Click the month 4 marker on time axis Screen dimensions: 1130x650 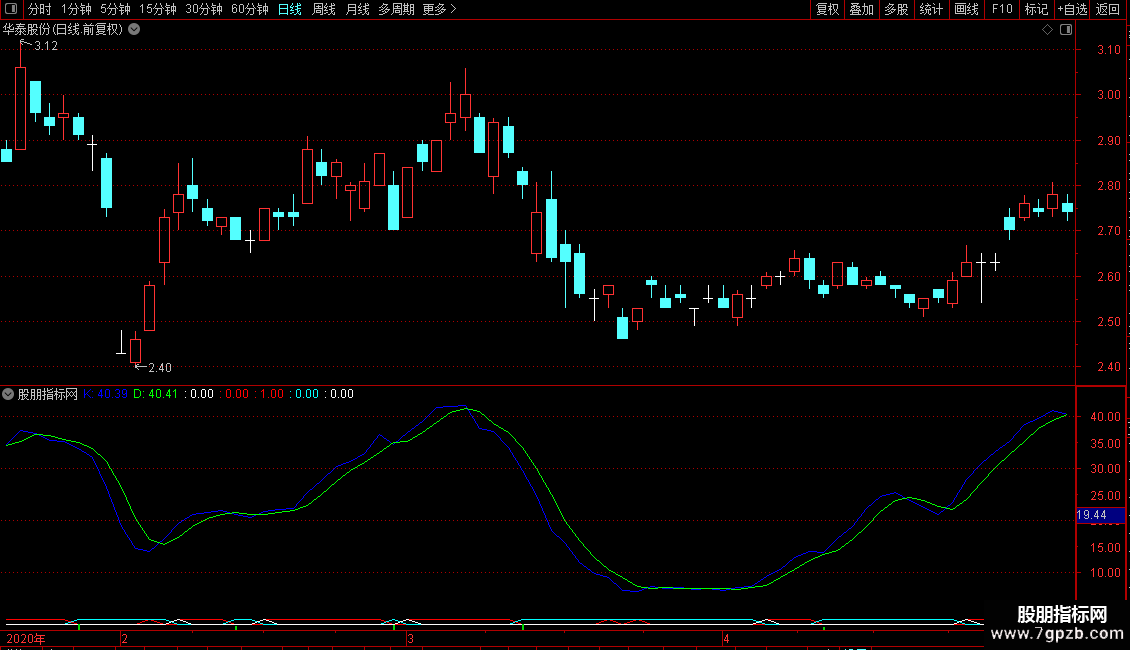[726, 639]
